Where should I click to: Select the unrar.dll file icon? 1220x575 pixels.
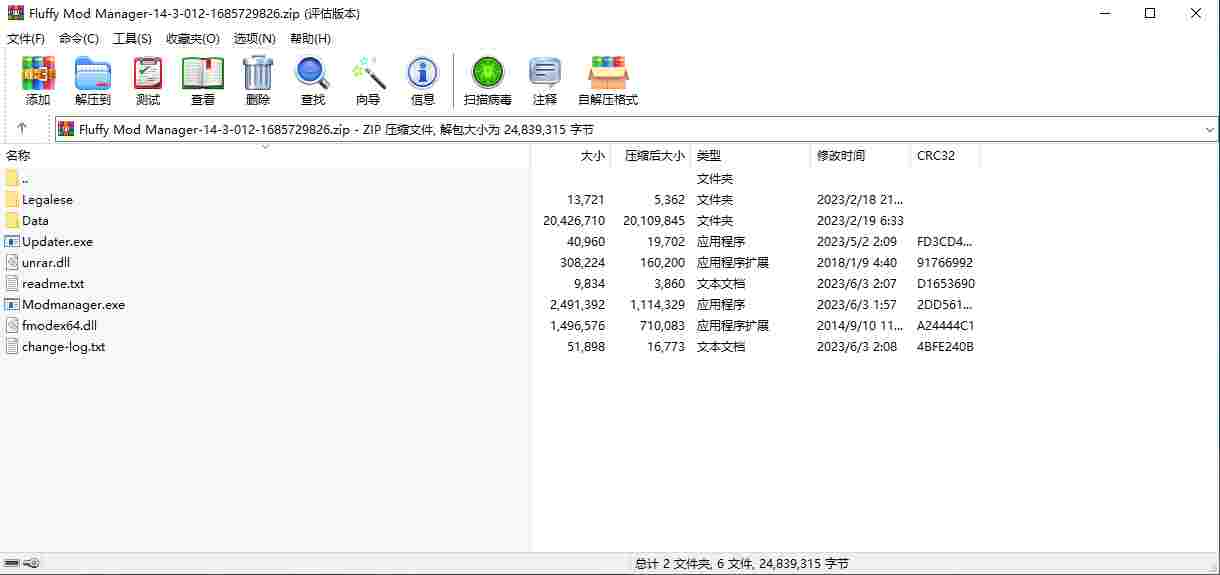click(x=12, y=263)
